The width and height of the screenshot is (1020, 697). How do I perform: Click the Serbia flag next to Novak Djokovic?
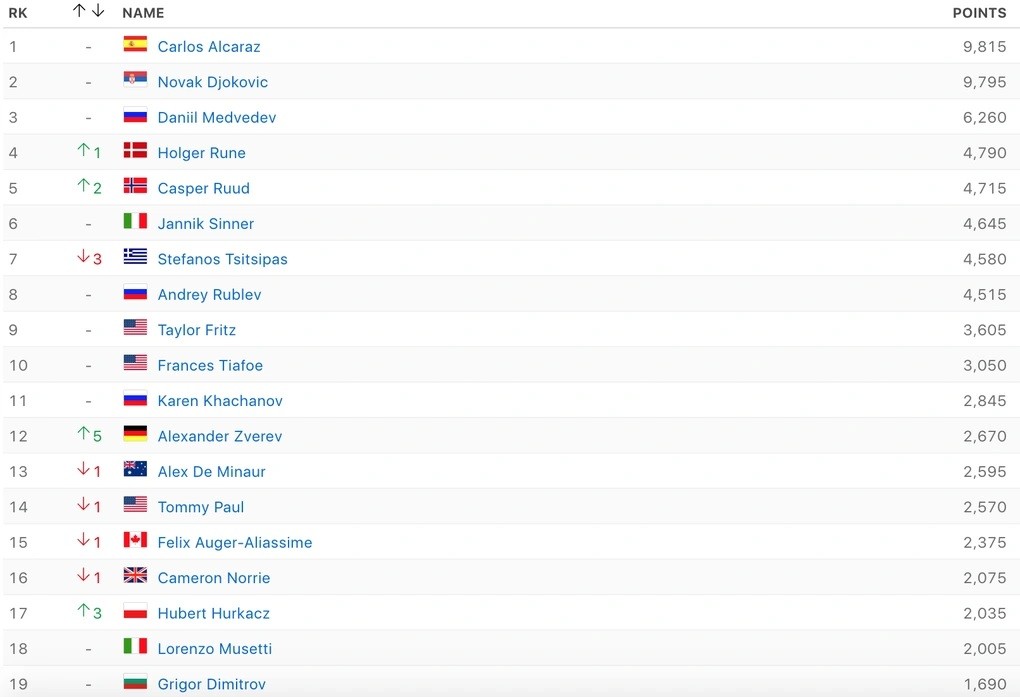pos(135,80)
